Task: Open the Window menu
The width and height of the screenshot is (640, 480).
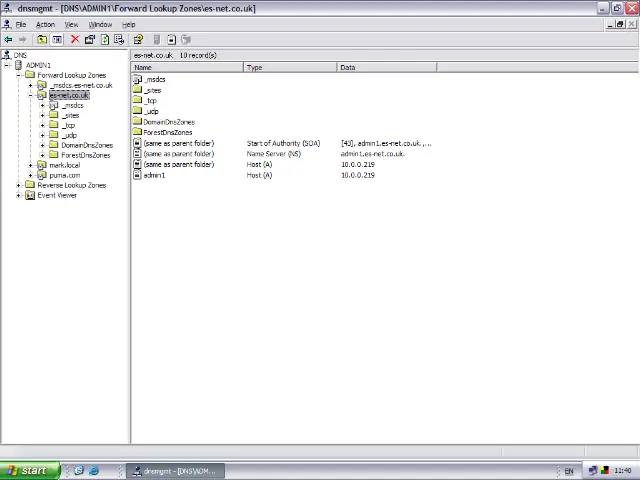Action: tap(100, 24)
